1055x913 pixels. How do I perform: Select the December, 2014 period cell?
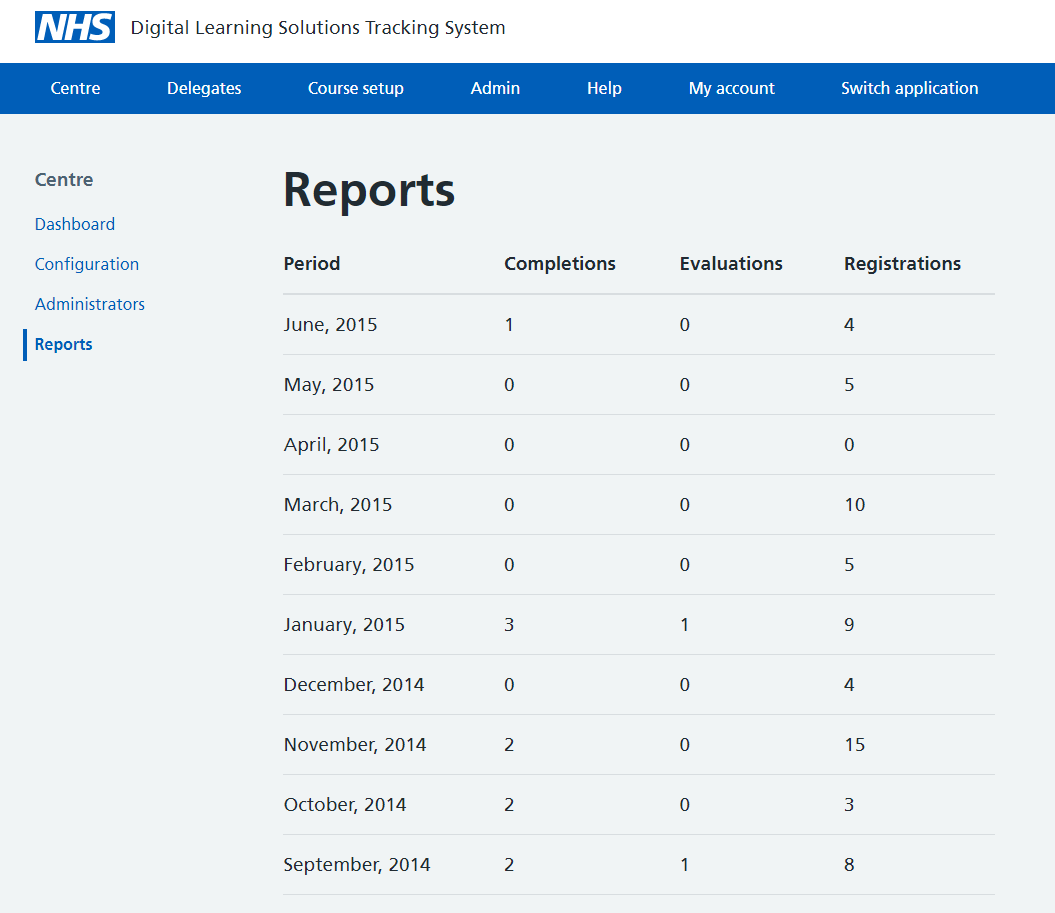[354, 685]
